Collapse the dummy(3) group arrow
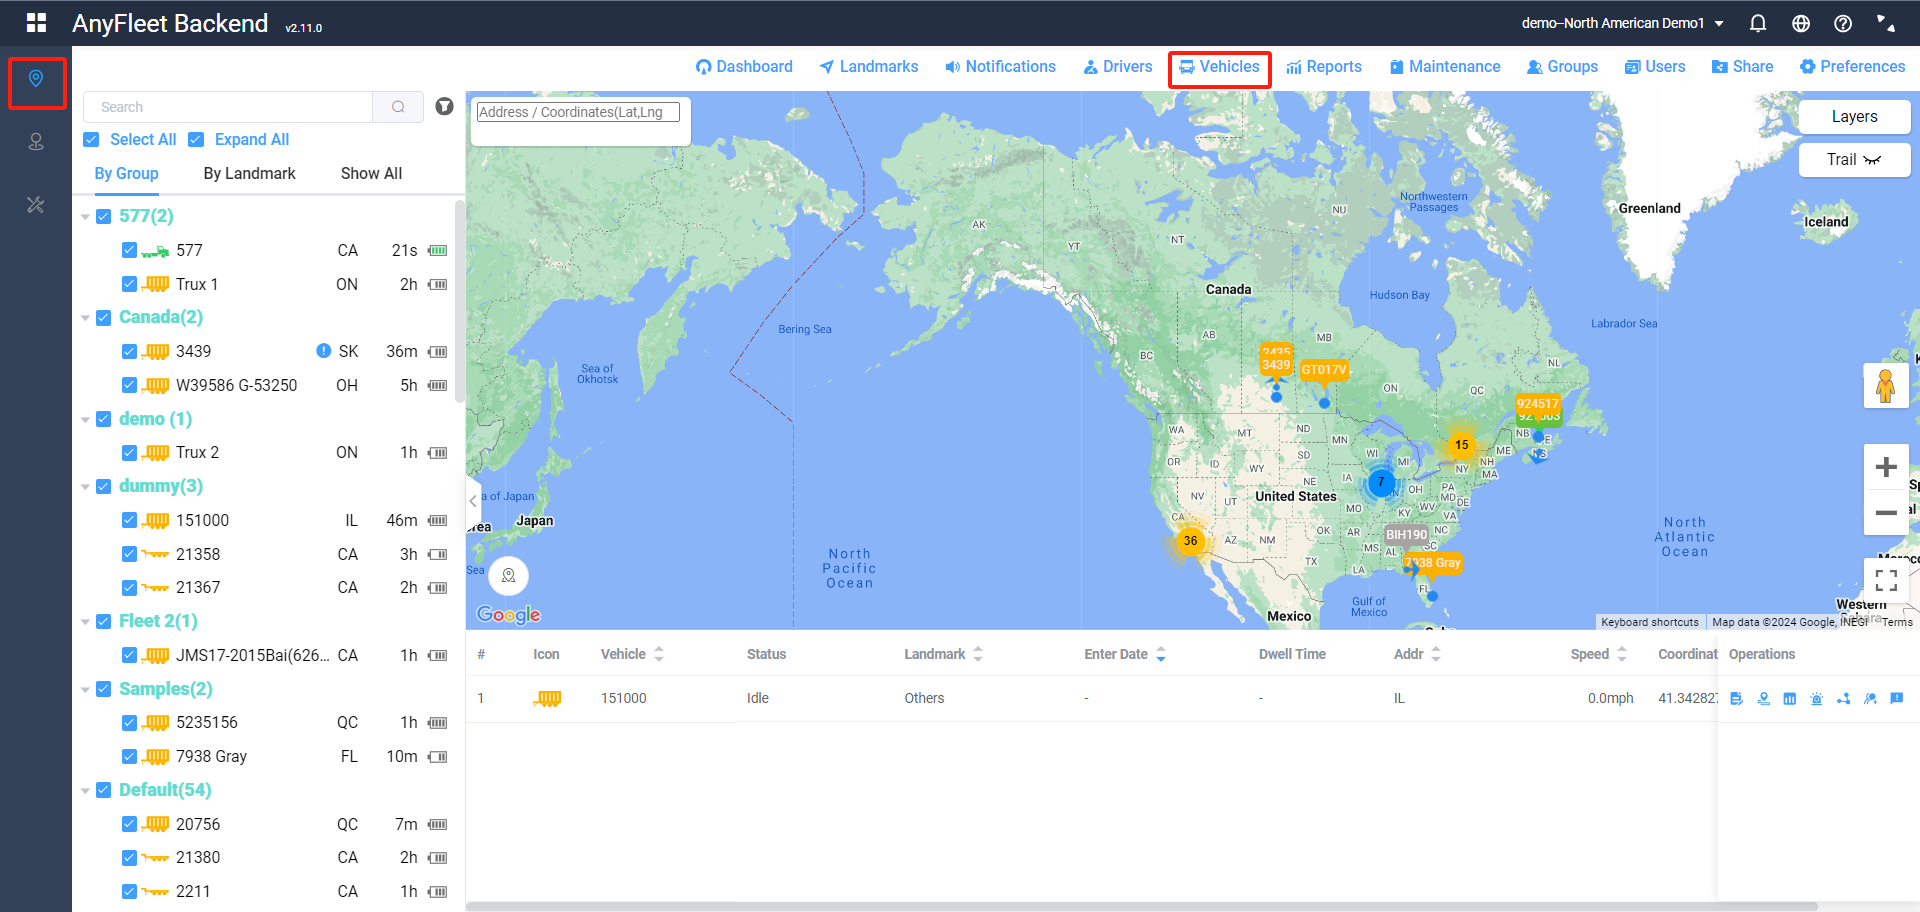The width and height of the screenshot is (1920, 912). pos(85,487)
